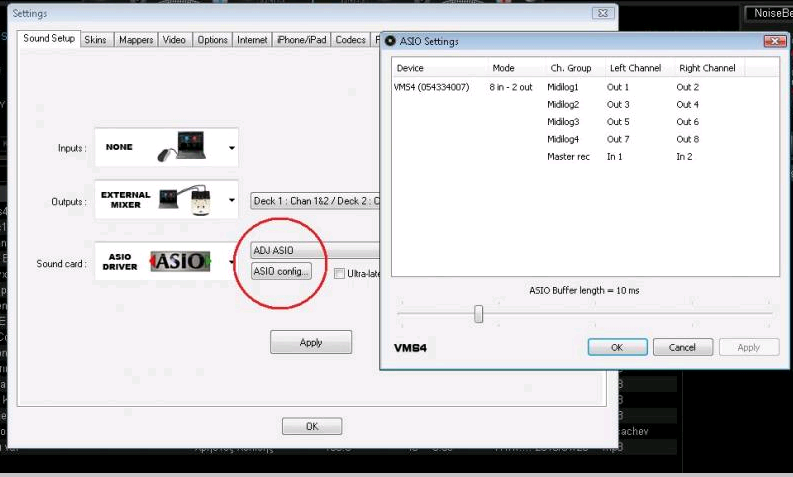Open the Sound card dropdown arrow
The height and width of the screenshot is (477, 793).
232,262
